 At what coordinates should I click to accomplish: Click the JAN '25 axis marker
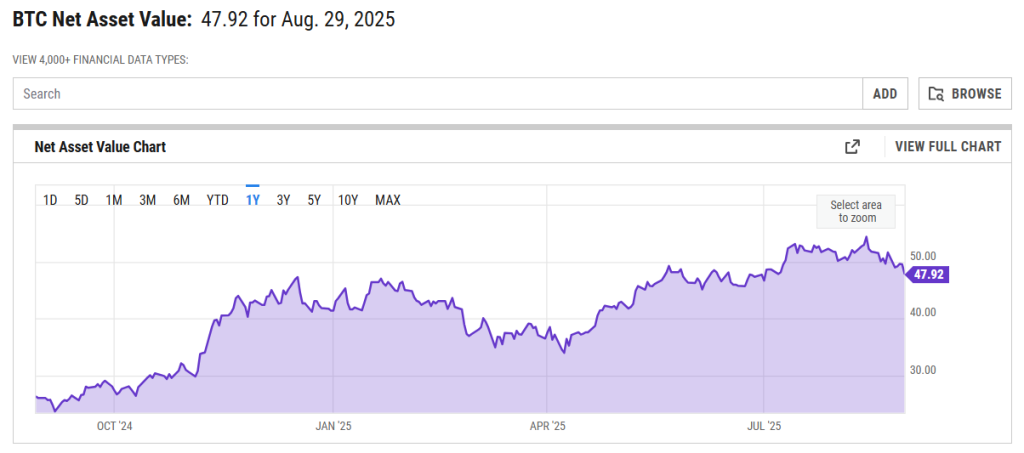pyautogui.click(x=333, y=426)
